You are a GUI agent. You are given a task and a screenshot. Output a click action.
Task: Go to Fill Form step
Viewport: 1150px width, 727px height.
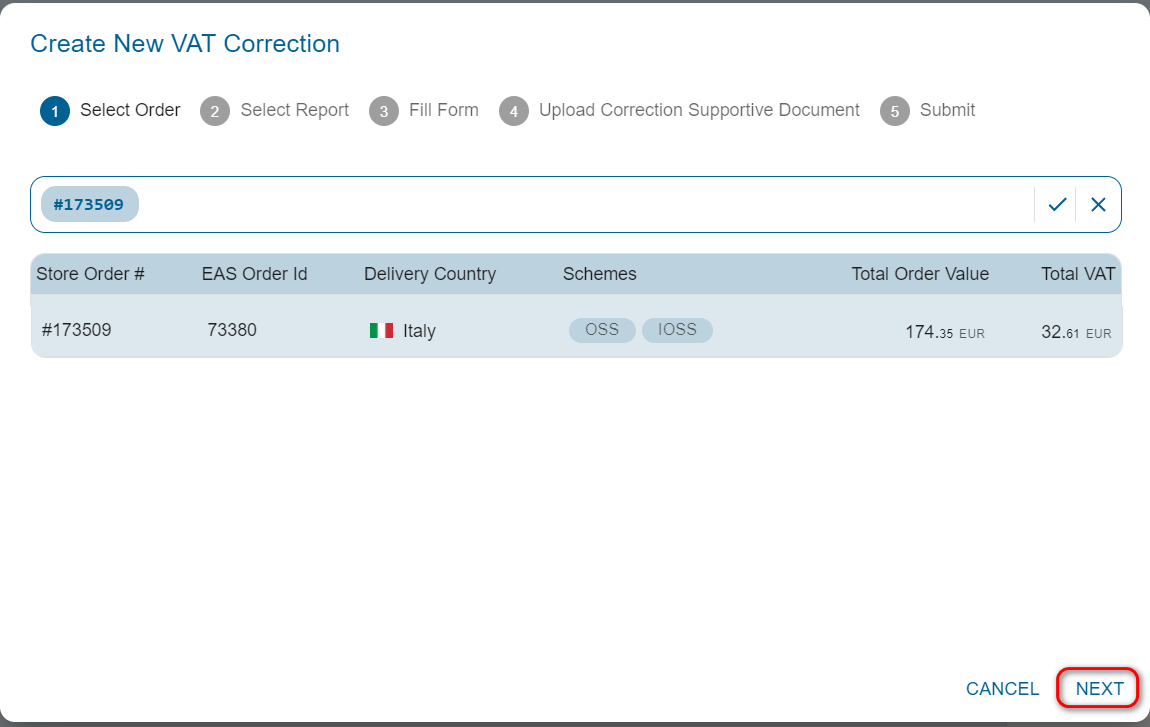tap(443, 110)
